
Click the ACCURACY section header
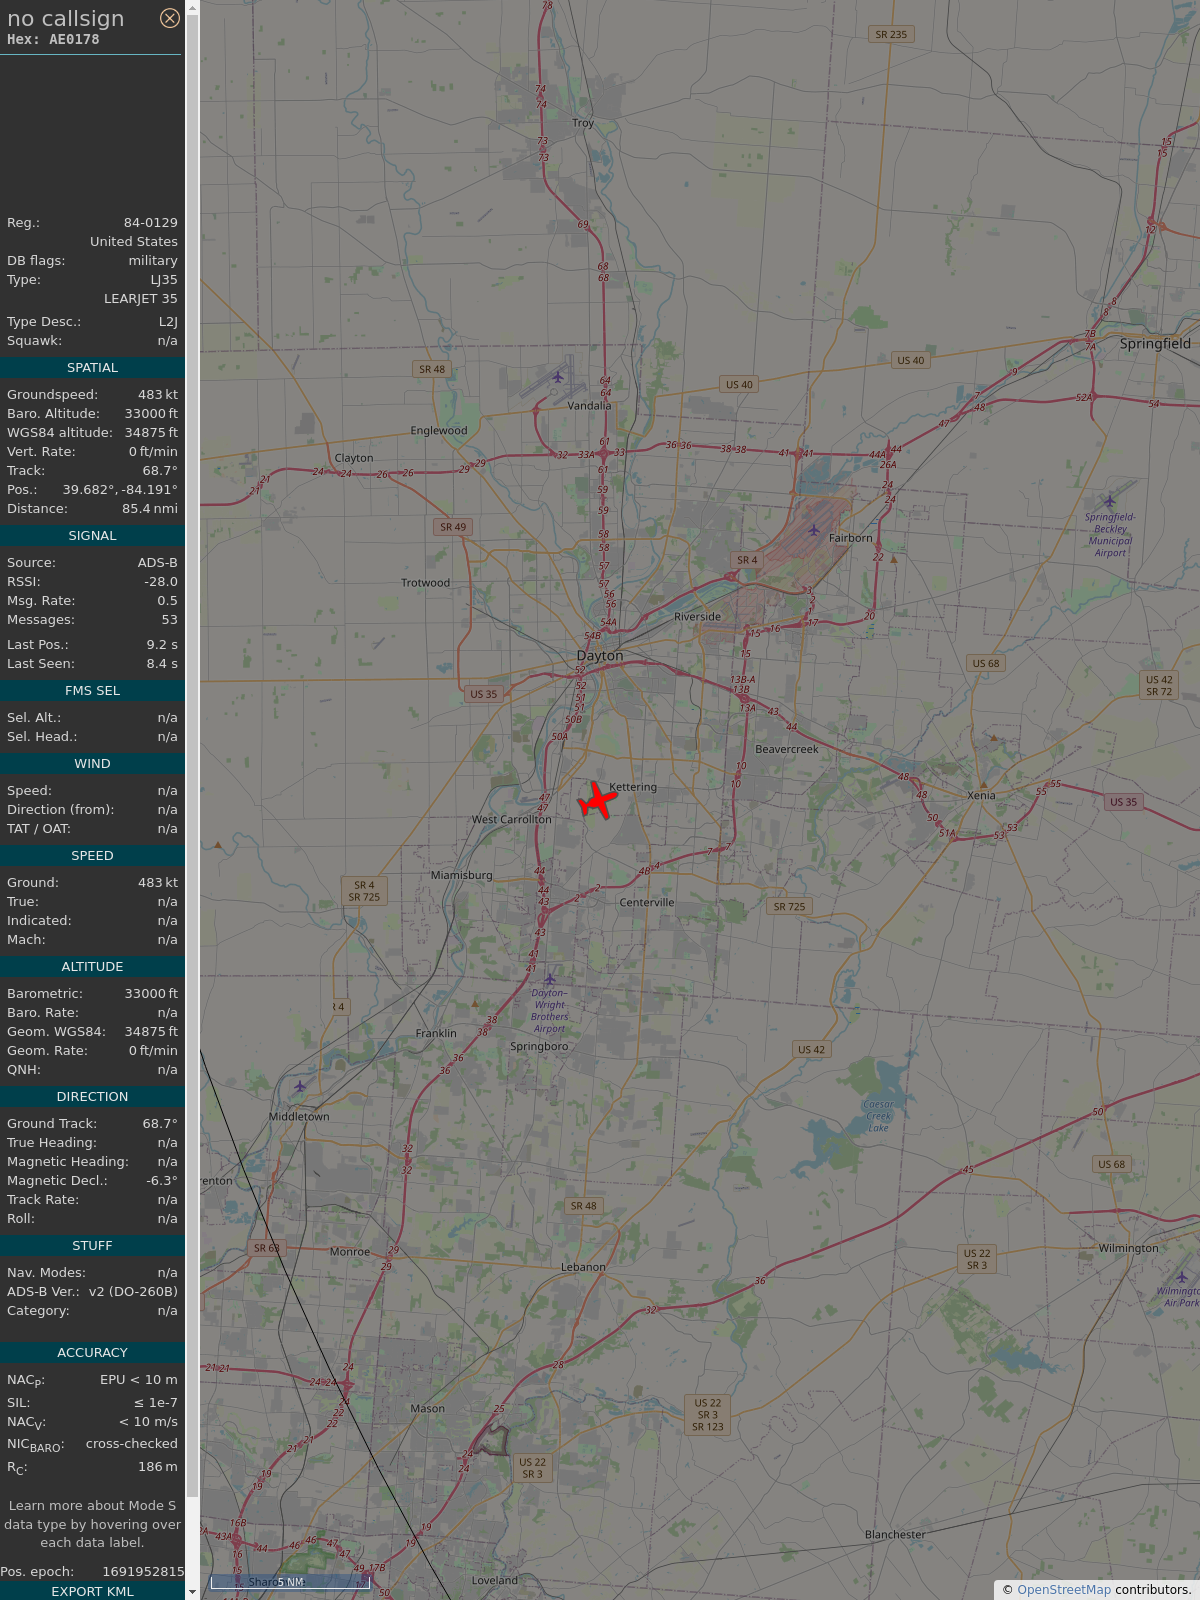(x=92, y=1353)
